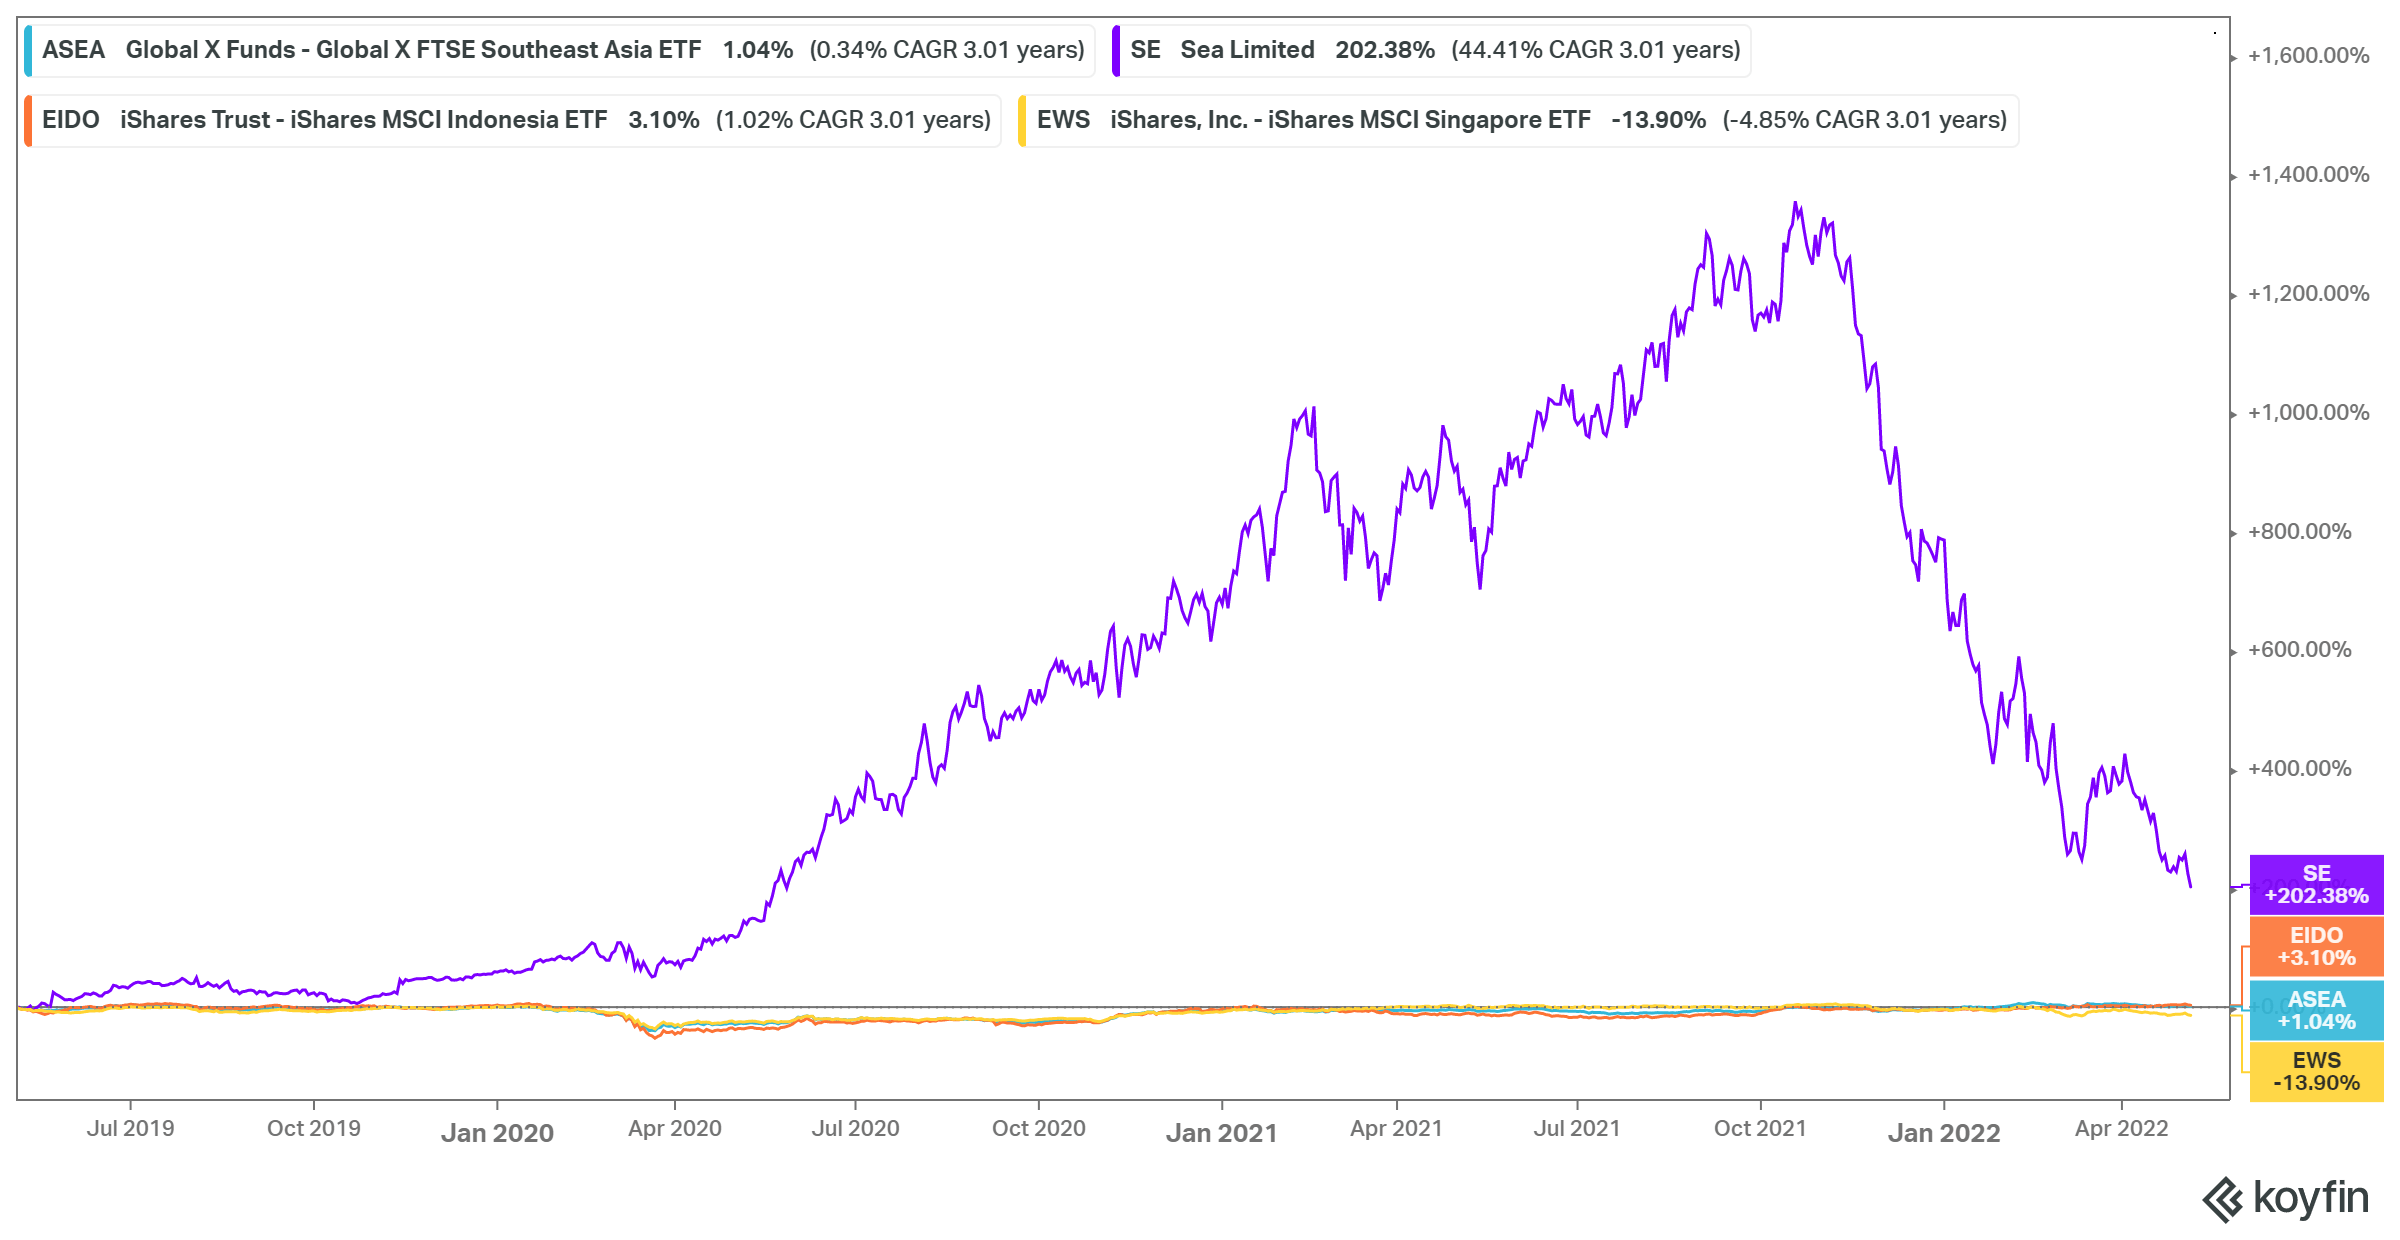Viewport: 2400px width, 1240px height.
Task: Click the purple SE legend color bar
Action: [1116, 50]
